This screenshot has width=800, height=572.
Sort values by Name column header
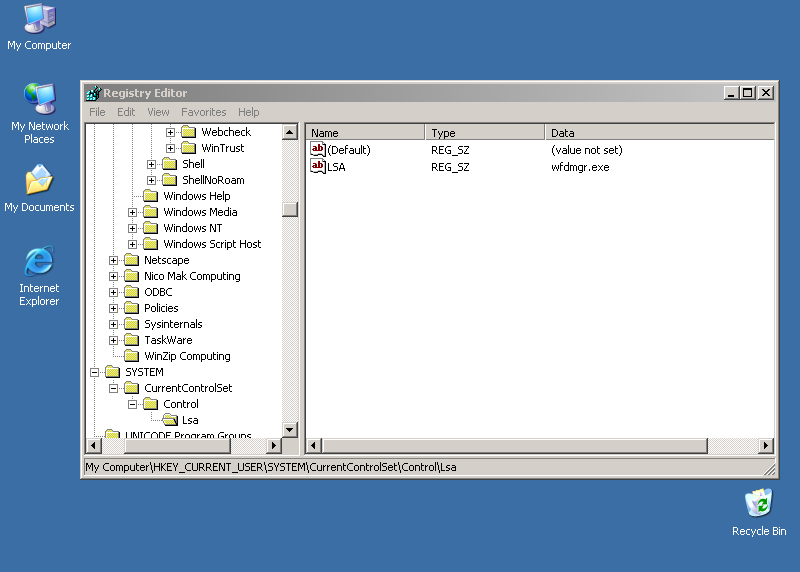(x=365, y=133)
